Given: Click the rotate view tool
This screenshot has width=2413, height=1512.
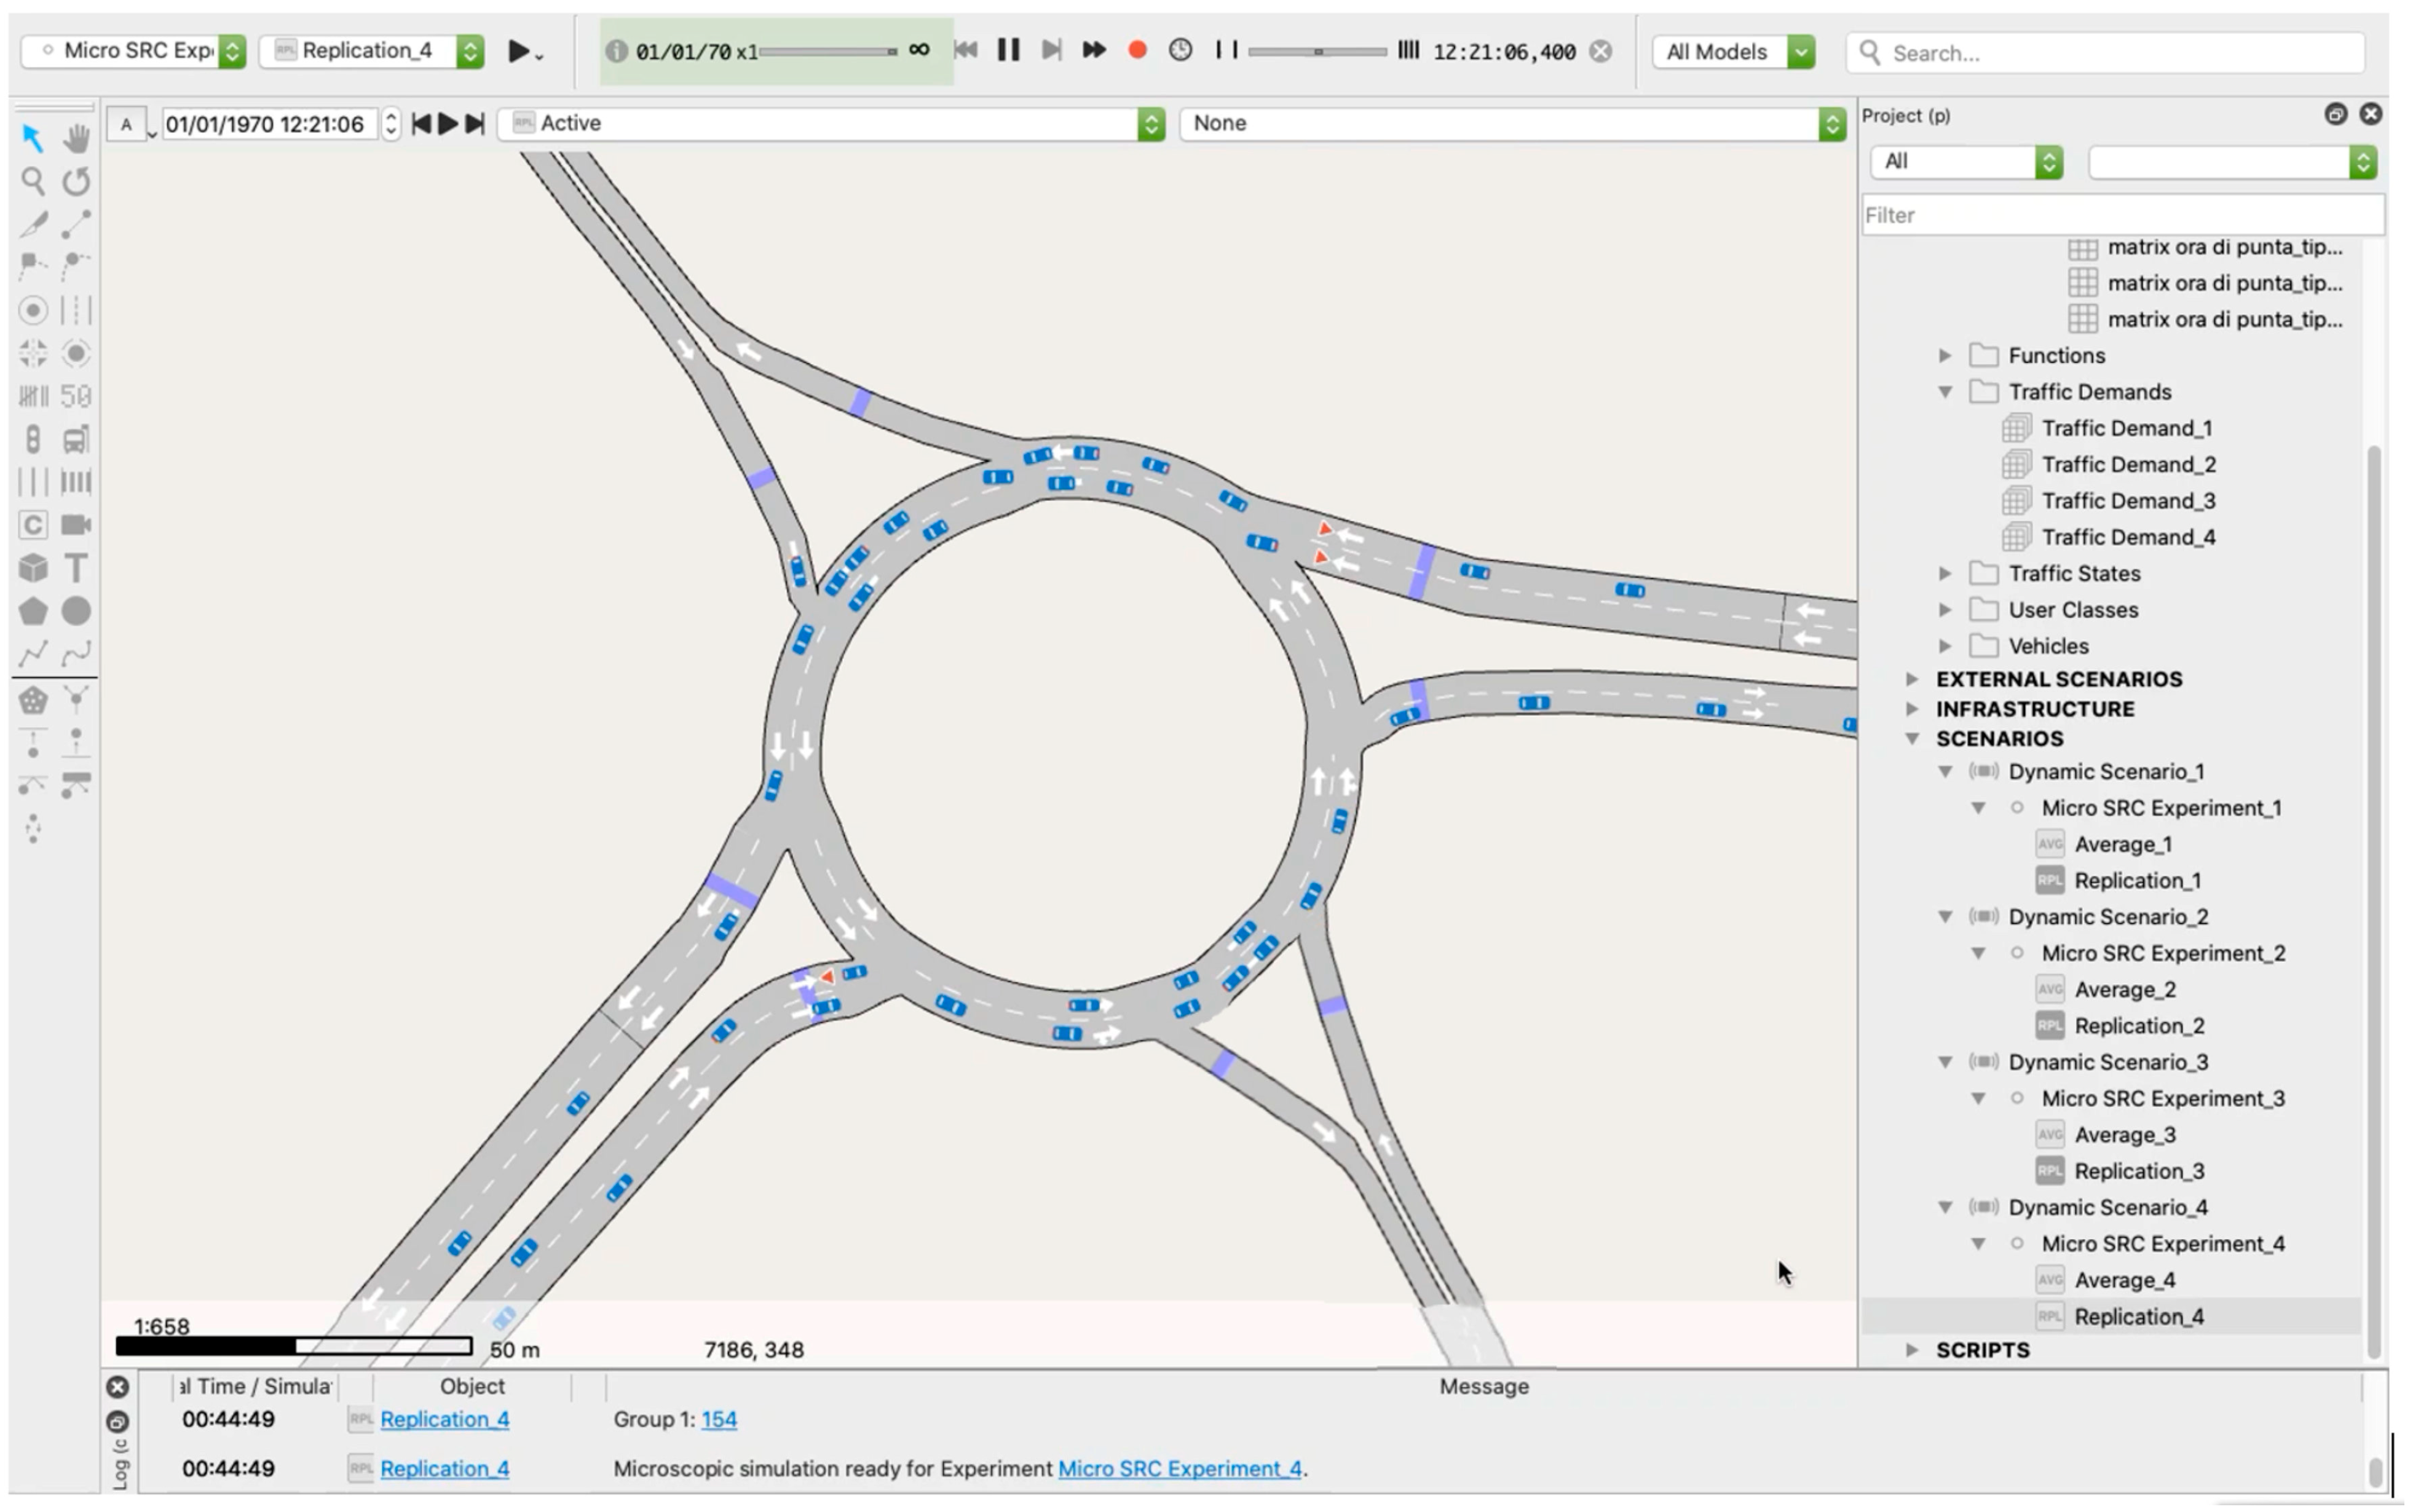Looking at the screenshot, I should tap(76, 181).
